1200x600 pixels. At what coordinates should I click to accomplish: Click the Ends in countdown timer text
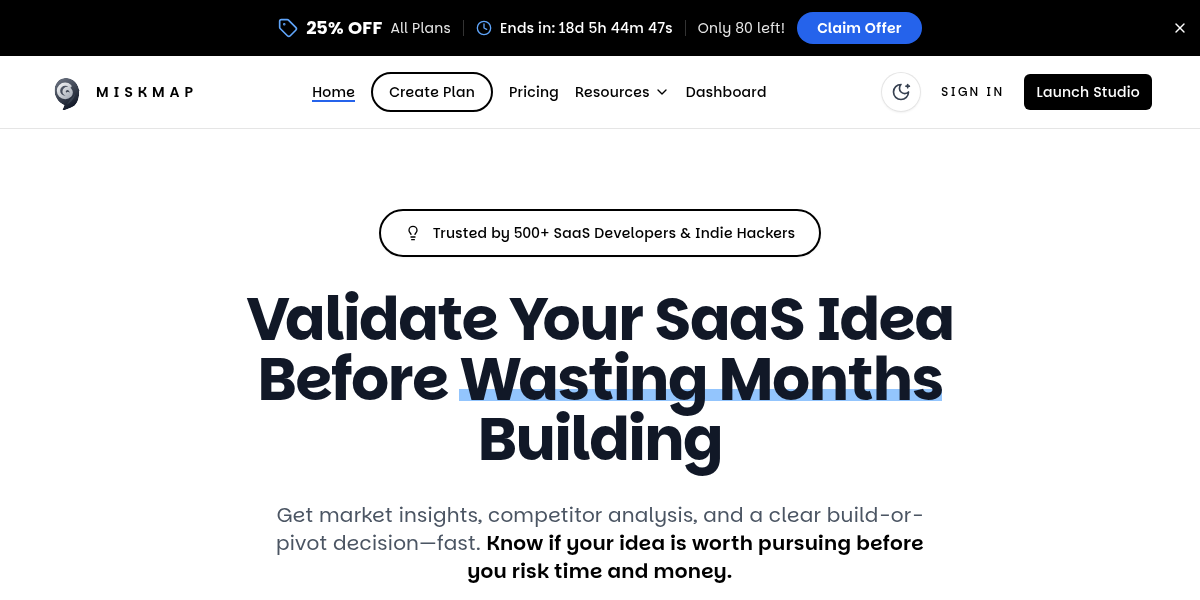point(586,28)
